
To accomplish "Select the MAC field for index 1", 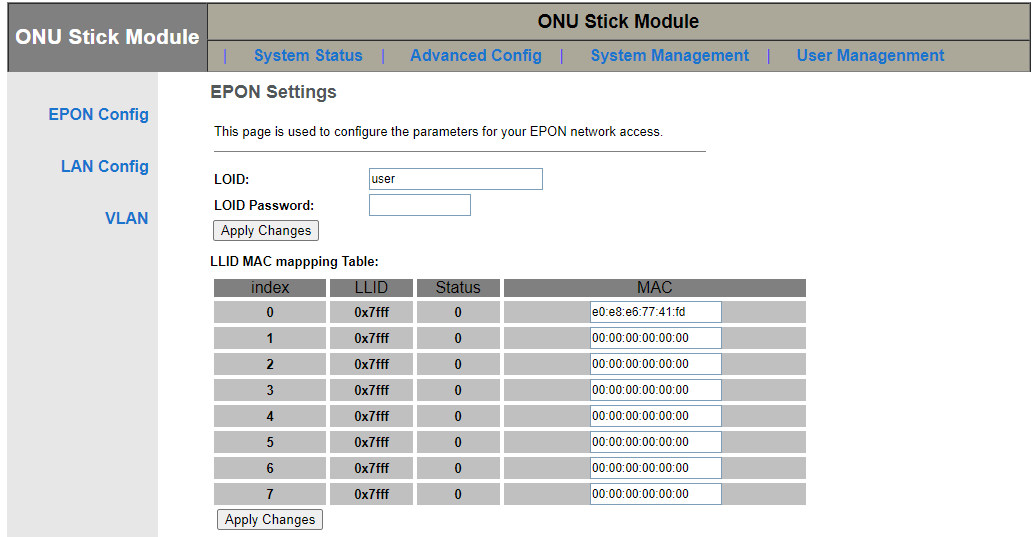I will [x=655, y=338].
